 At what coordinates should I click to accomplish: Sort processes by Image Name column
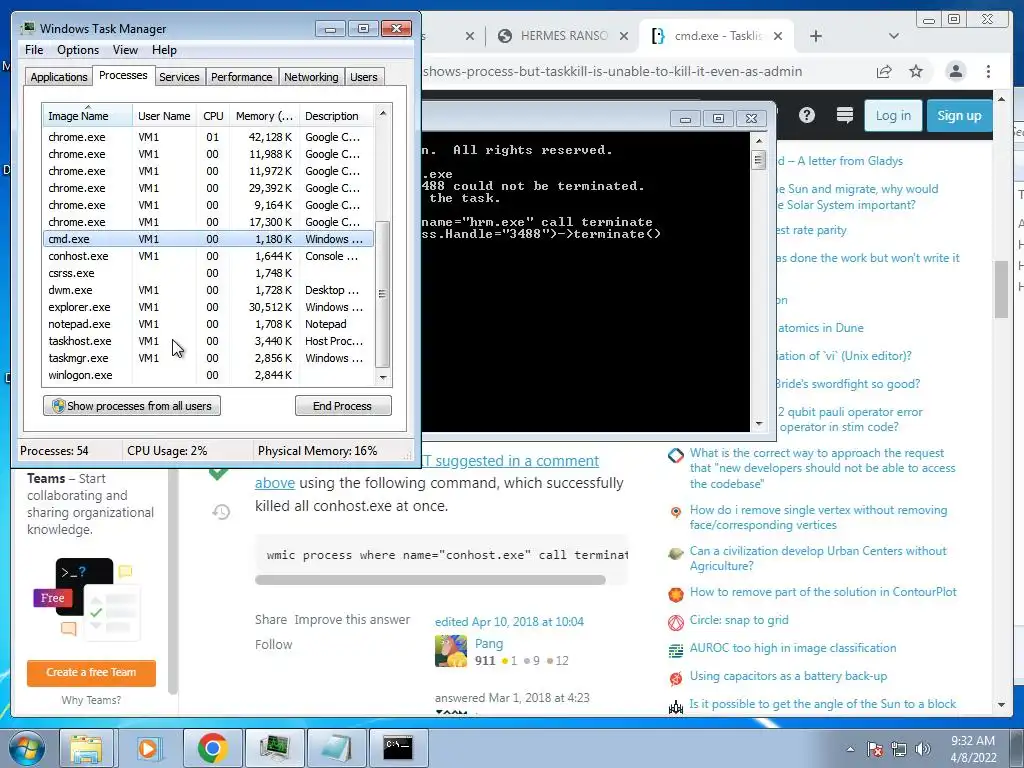pyautogui.click(x=87, y=116)
